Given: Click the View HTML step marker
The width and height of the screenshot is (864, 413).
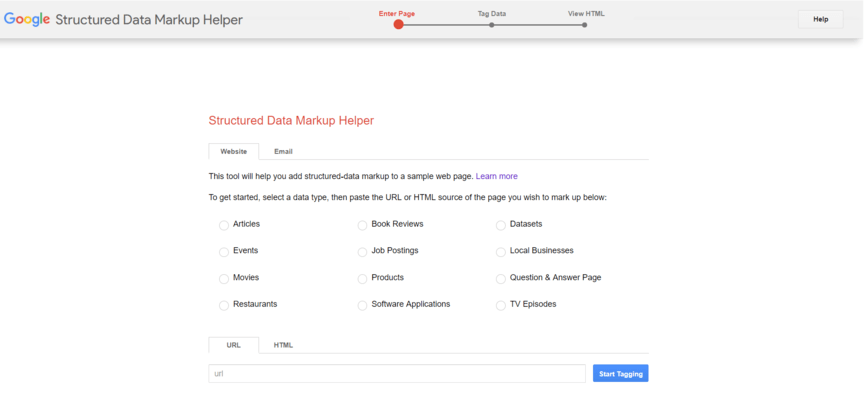Looking at the screenshot, I should [x=584, y=25].
